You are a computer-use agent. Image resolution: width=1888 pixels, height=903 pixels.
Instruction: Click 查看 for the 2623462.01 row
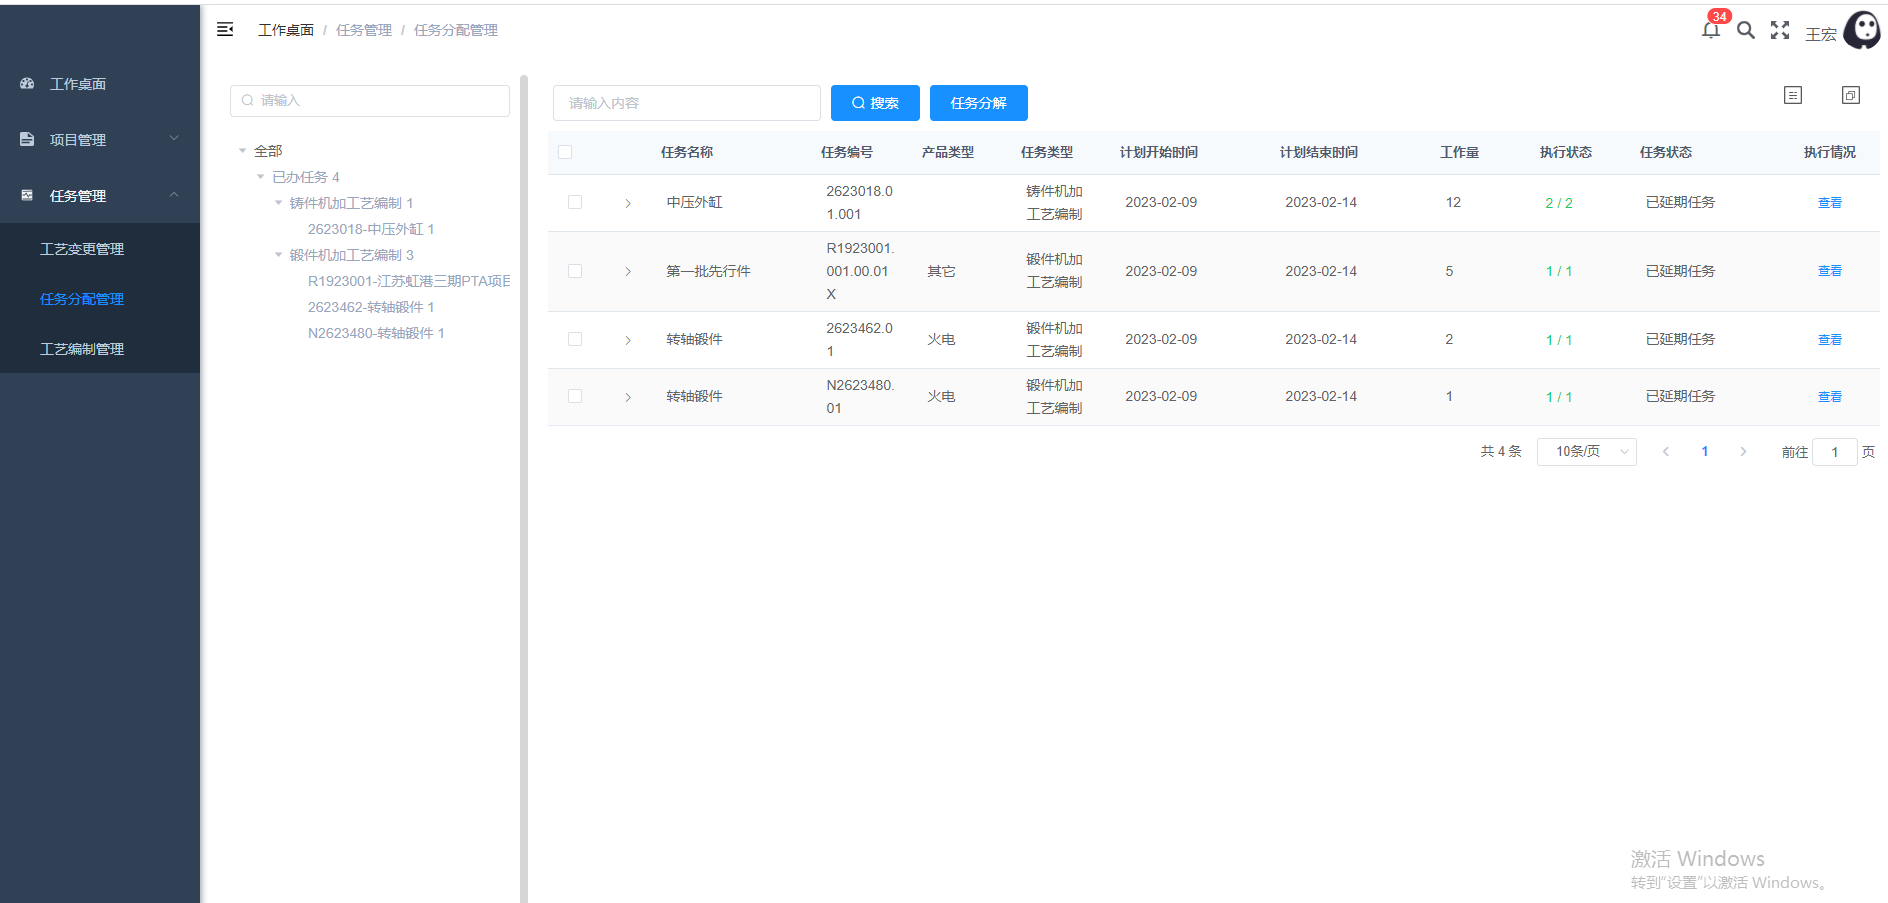point(1830,340)
